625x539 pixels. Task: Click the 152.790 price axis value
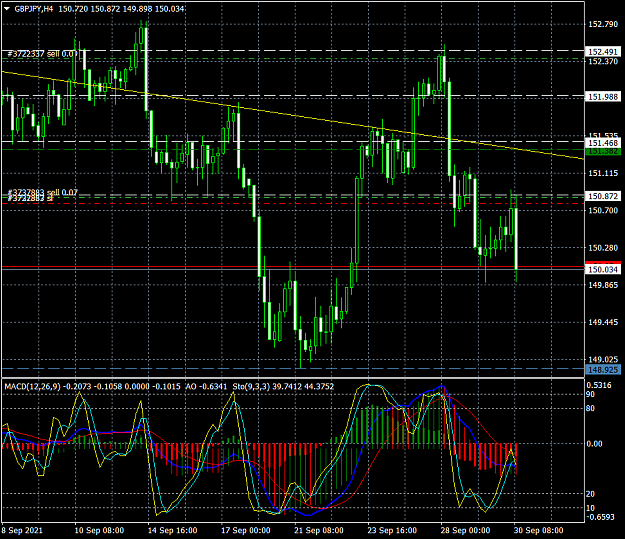tap(603, 24)
